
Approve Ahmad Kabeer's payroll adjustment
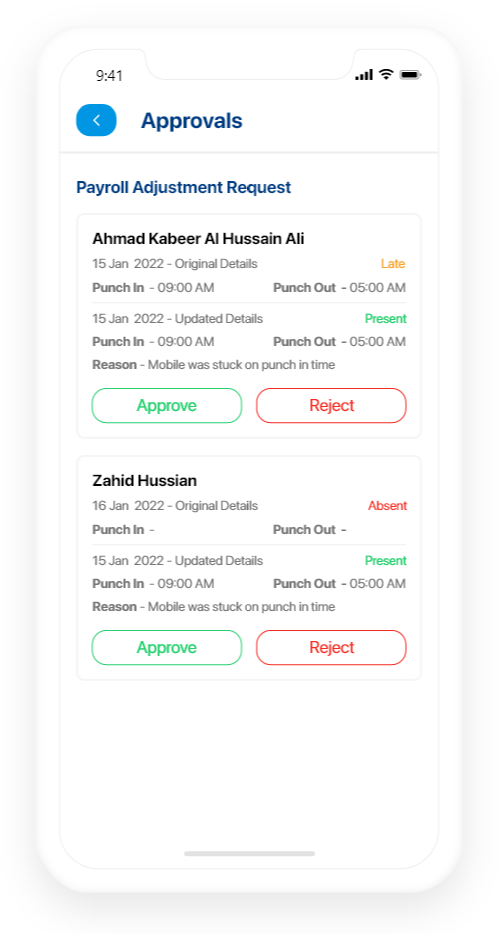167,406
